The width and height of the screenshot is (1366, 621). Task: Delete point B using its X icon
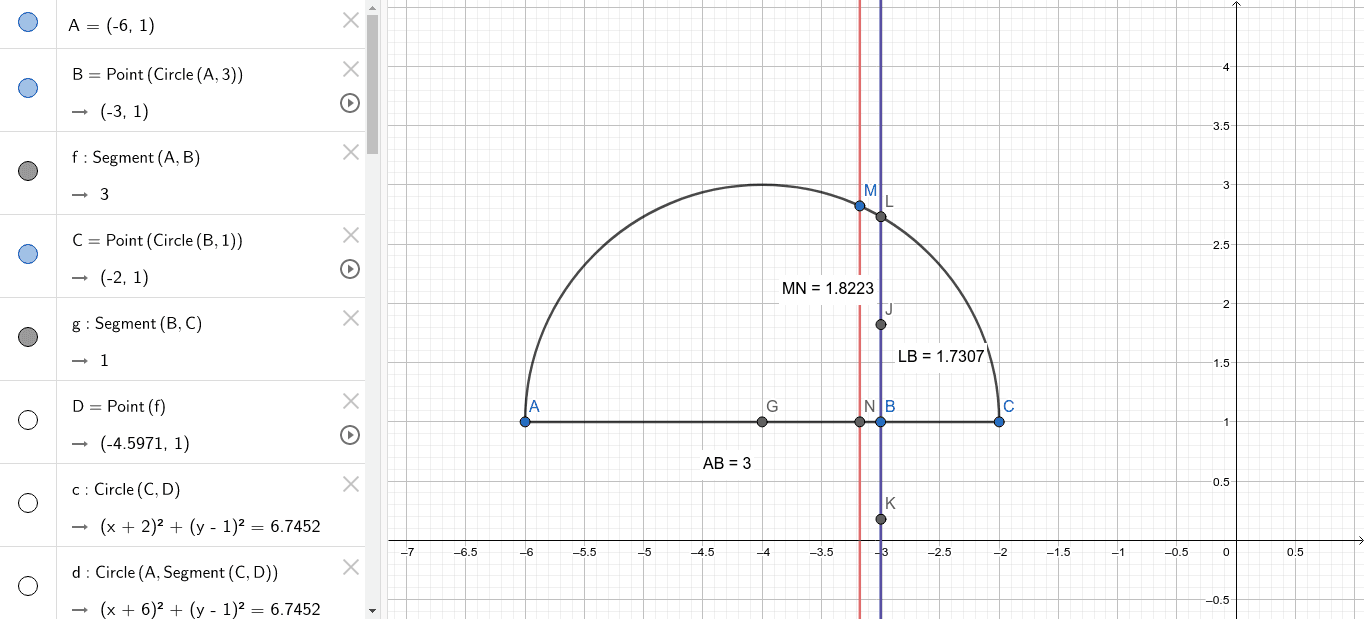350,68
